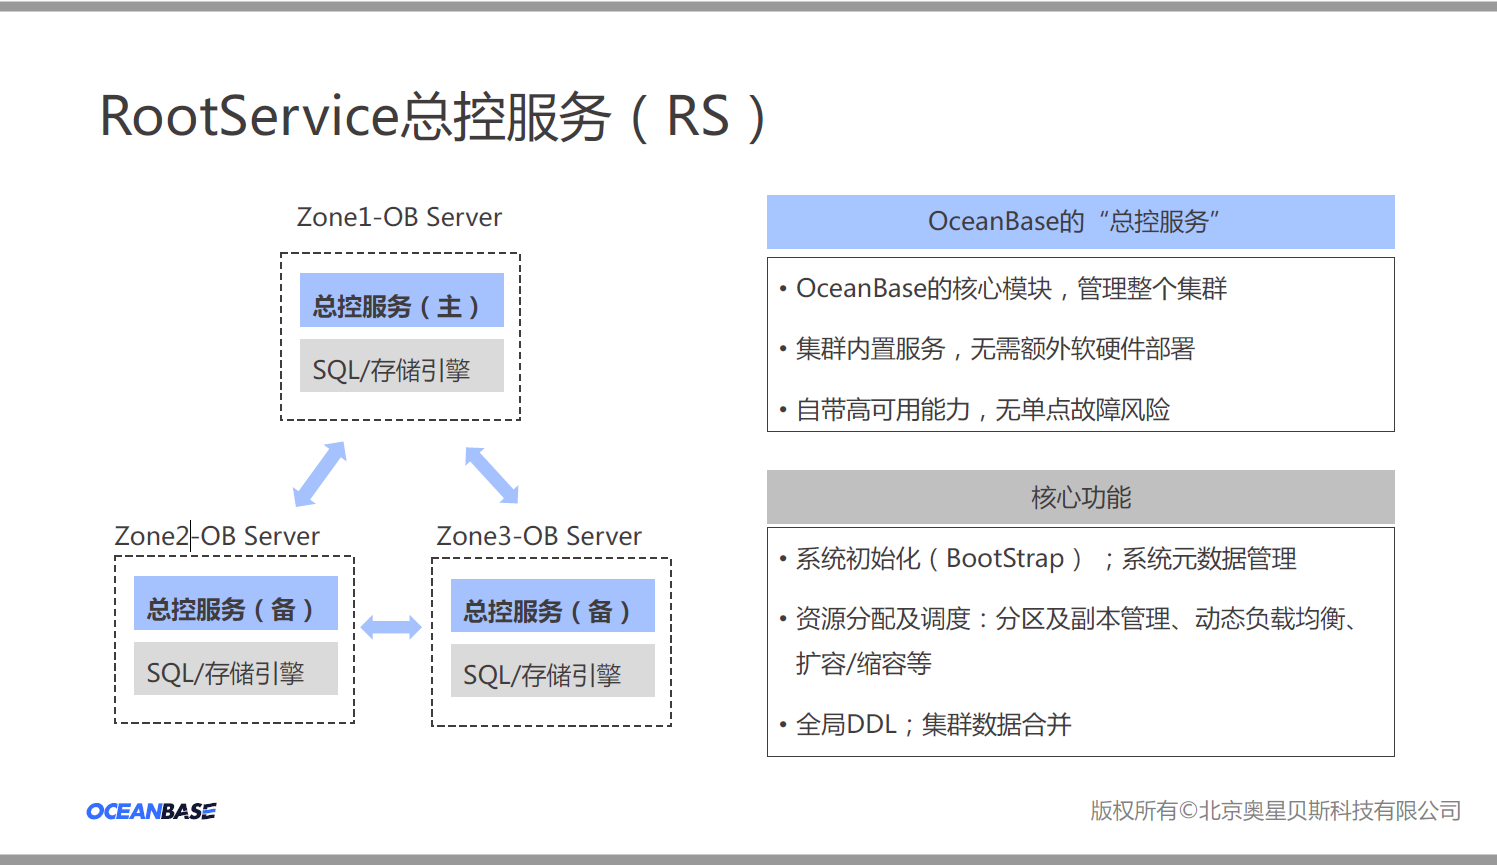
Task: Click the Zone1-OB Server label
Action: pos(399,218)
